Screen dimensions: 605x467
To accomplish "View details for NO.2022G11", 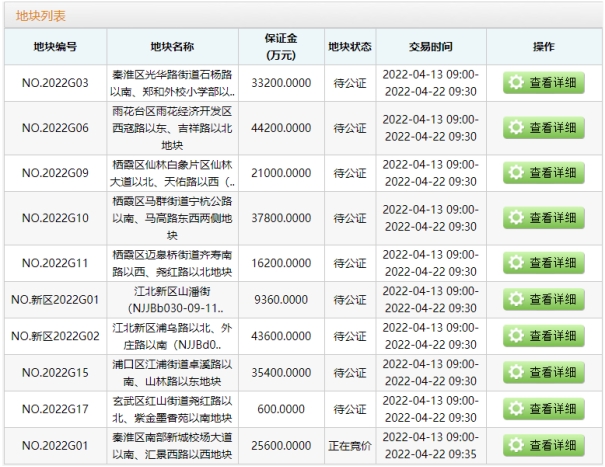I will (544, 263).
